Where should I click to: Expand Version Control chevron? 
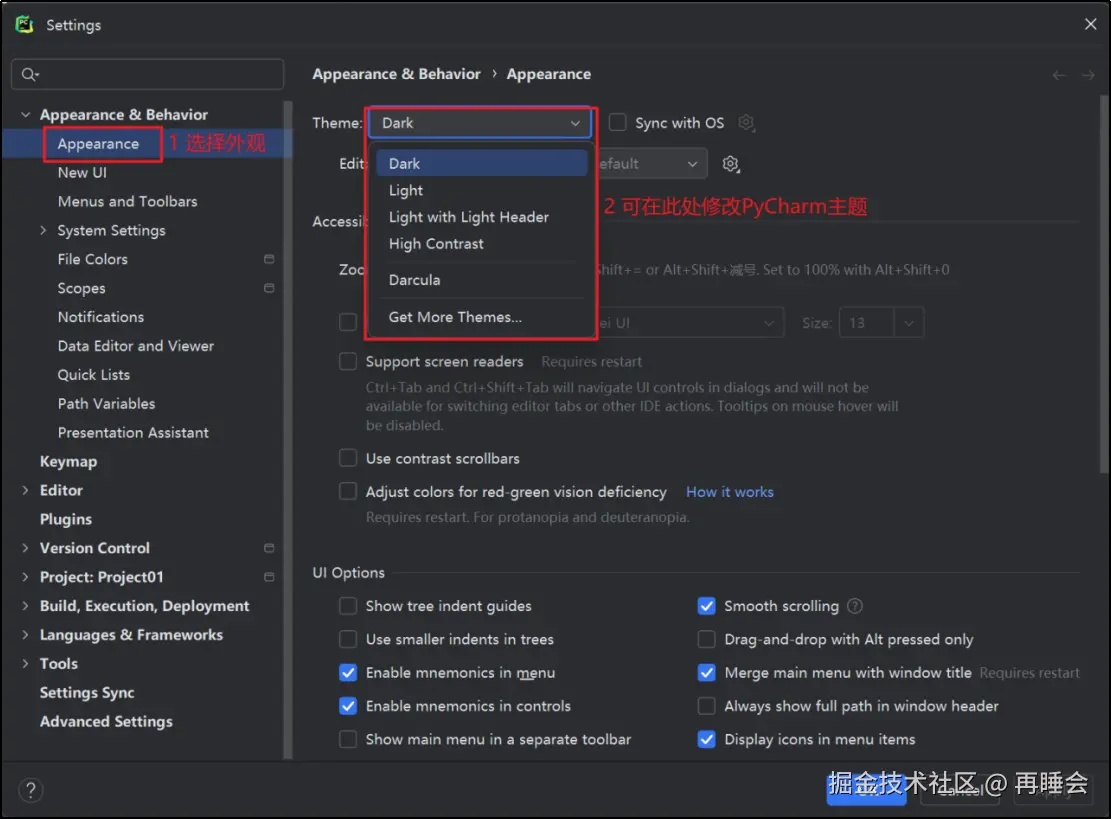pos(26,548)
